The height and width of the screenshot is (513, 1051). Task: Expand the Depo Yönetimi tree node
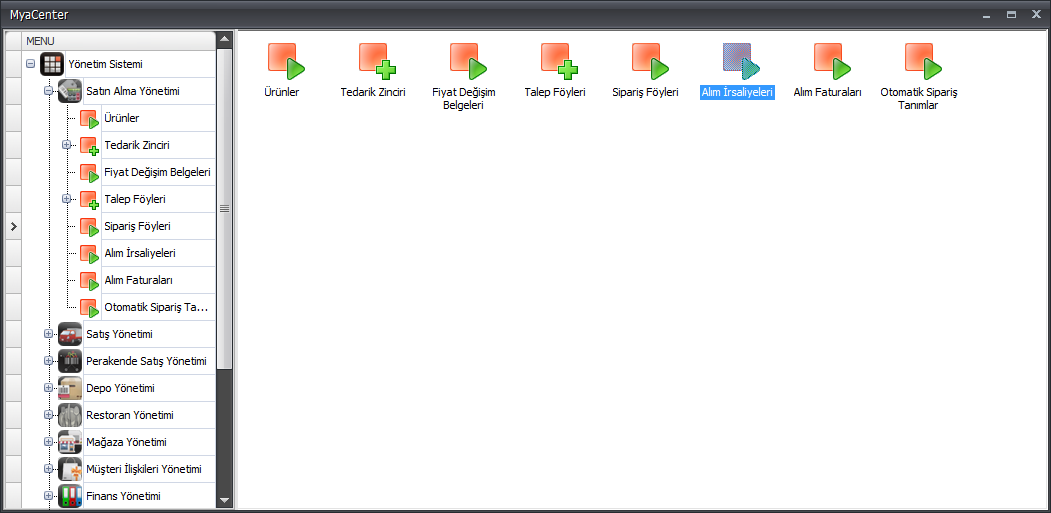pos(48,388)
